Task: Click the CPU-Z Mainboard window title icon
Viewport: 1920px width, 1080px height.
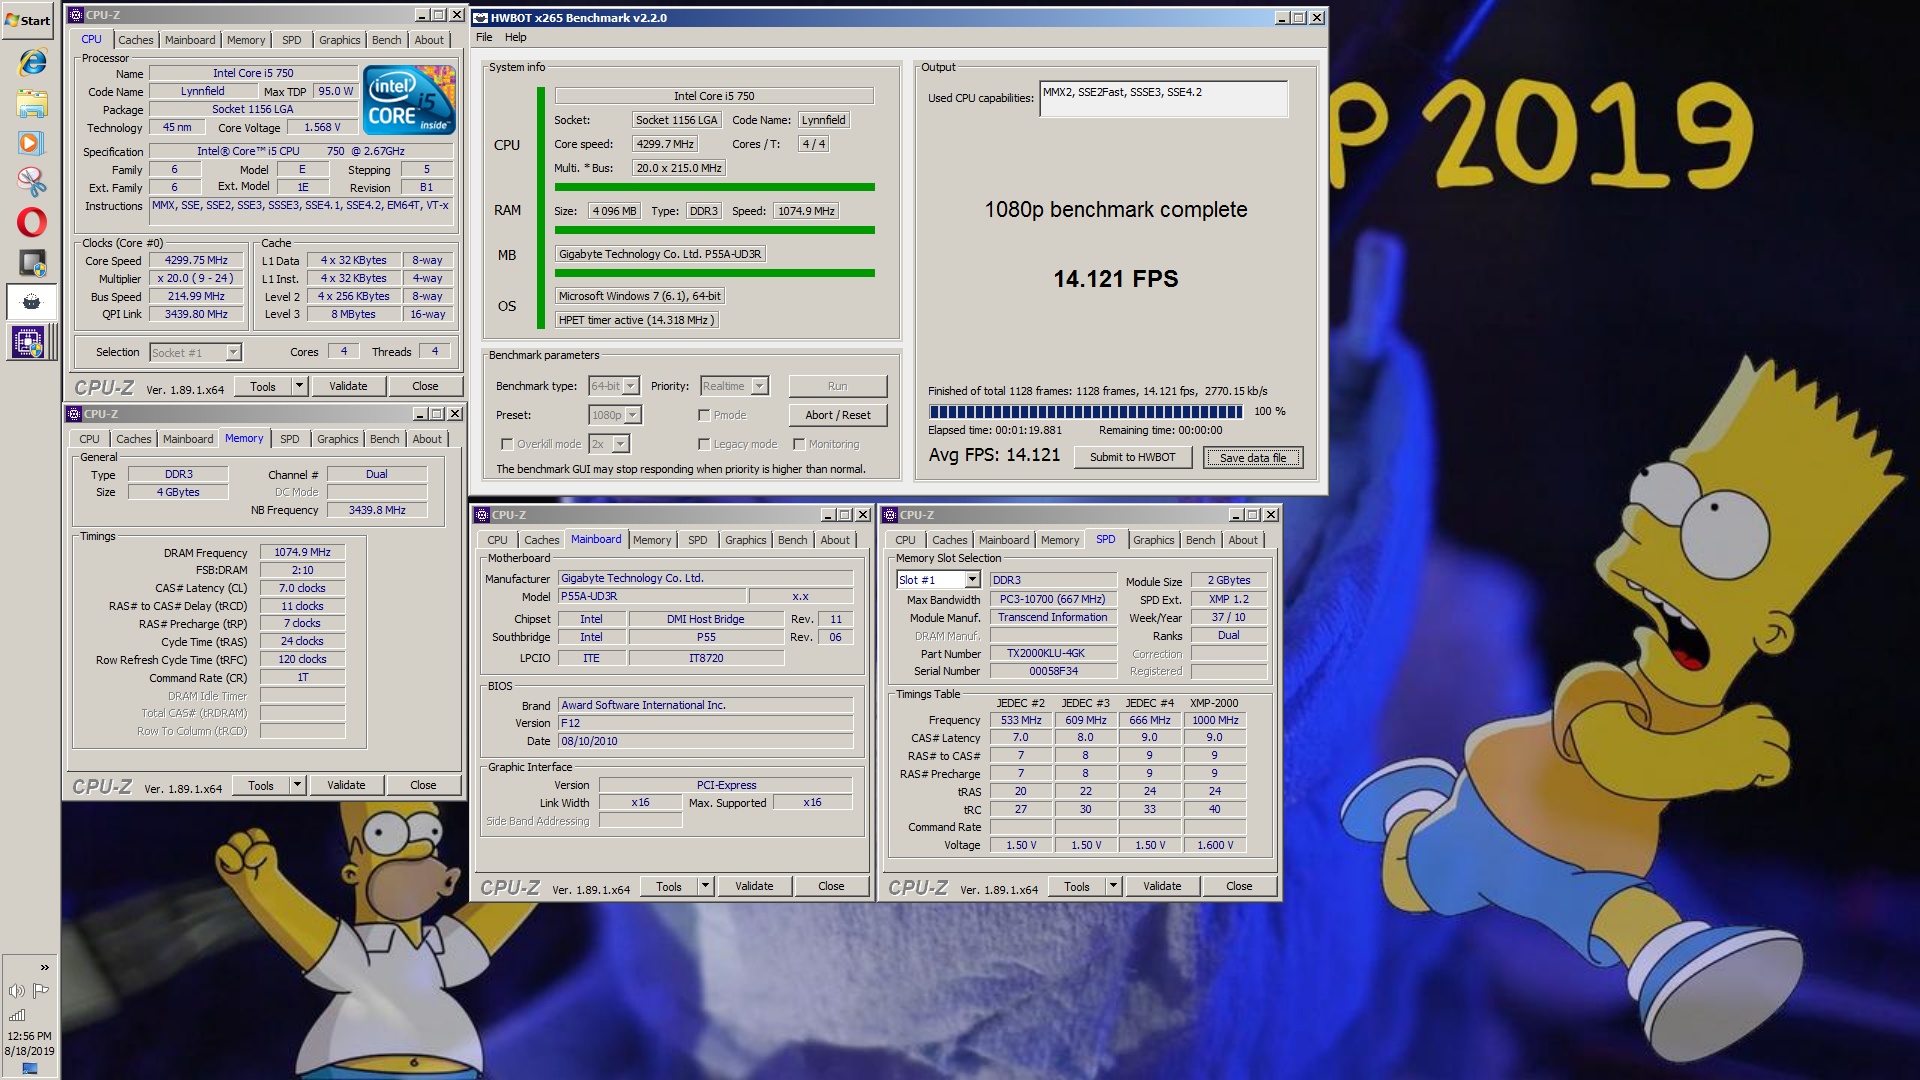Action: click(482, 515)
